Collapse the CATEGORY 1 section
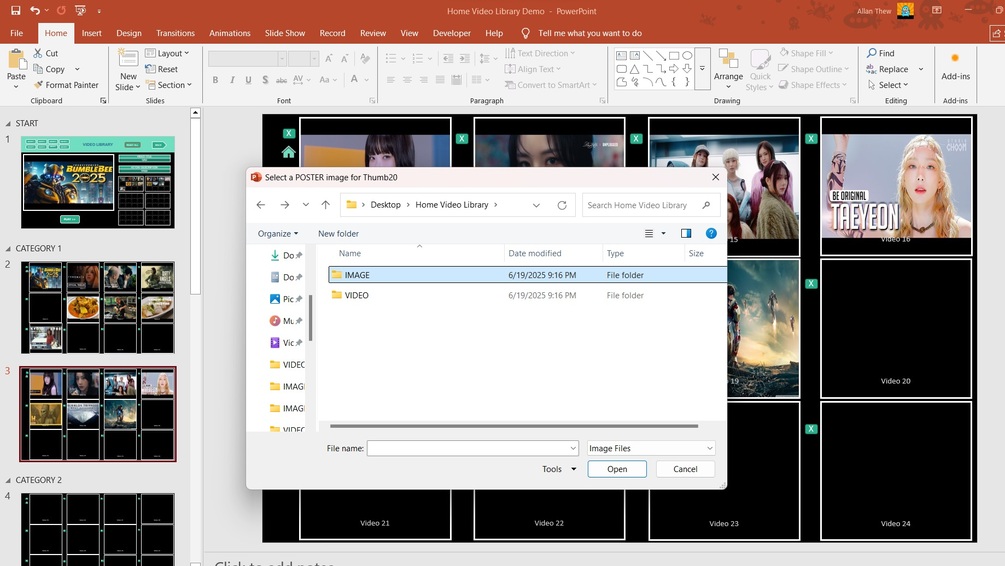The height and width of the screenshot is (566, 1005). (x=8, y=249)
